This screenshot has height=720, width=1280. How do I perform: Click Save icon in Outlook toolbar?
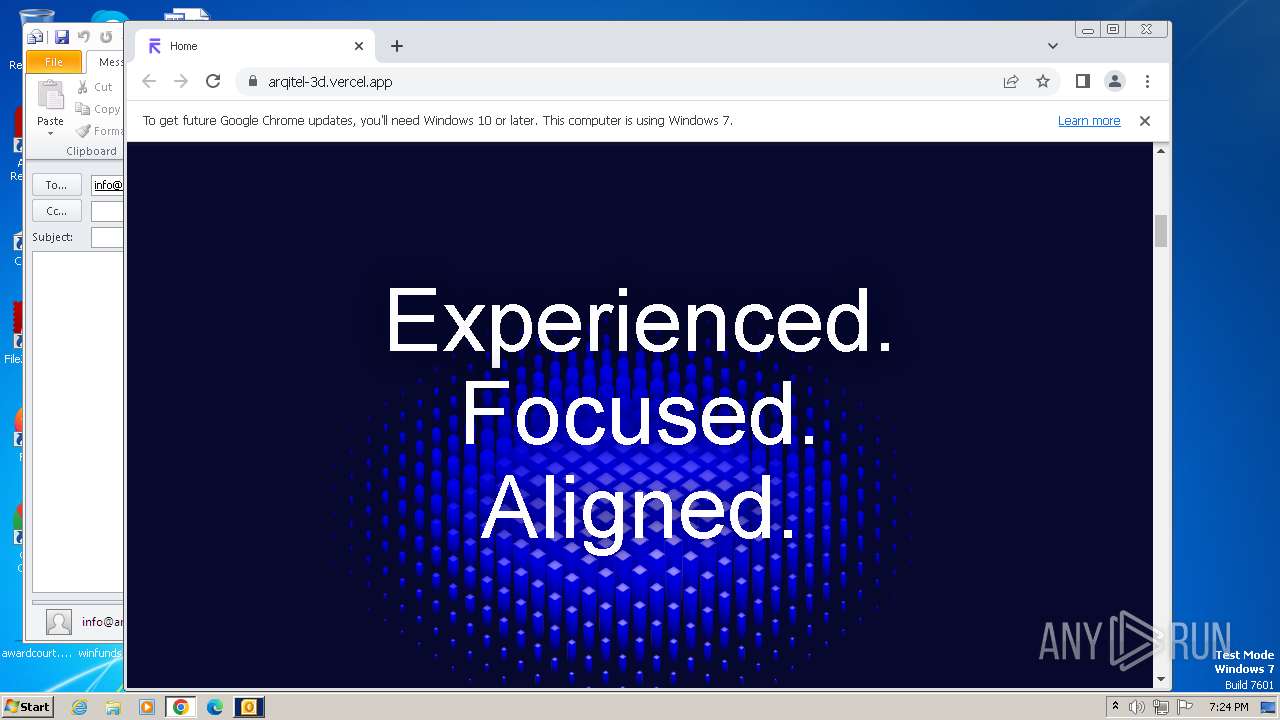click(61, 37)
